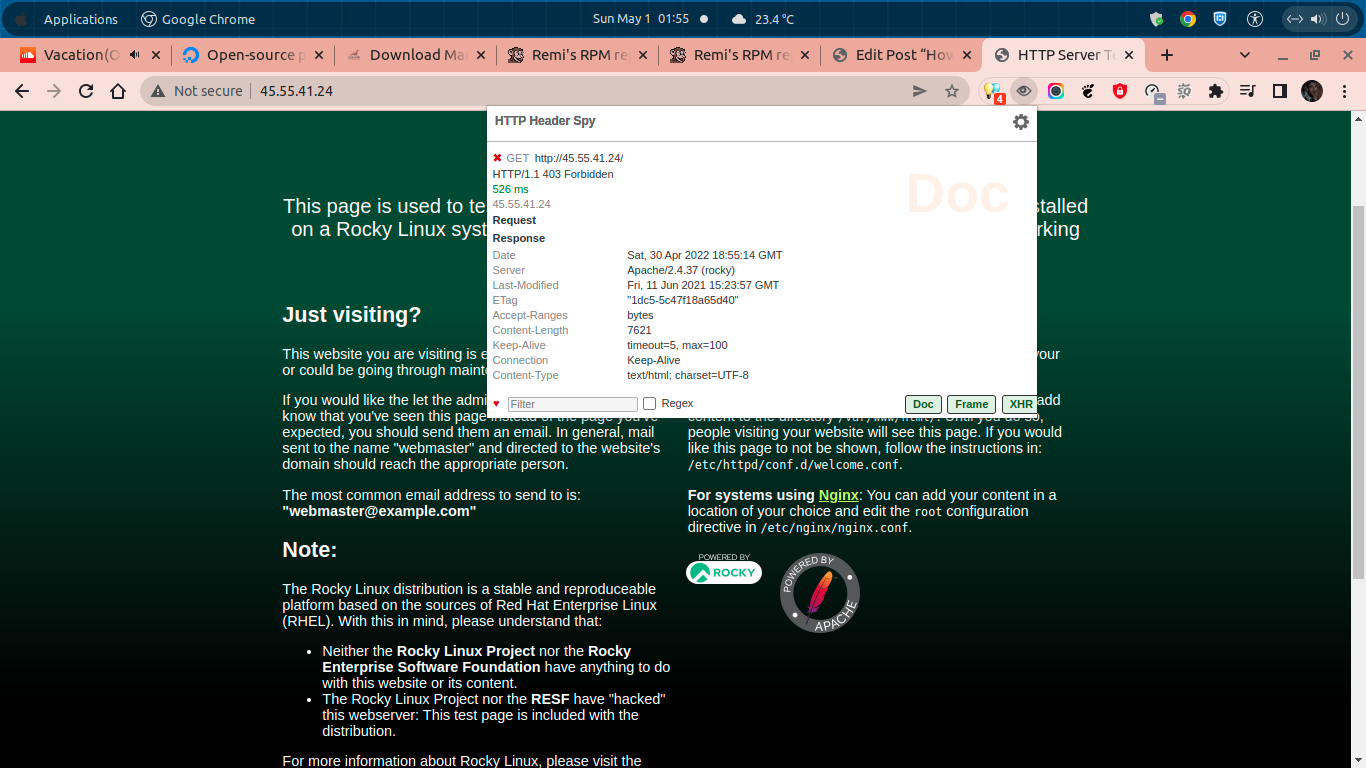This screenshot has width=1366, height=768.
Task: Click the Content-Type text/html; charset=UTF-8 value
Action: click(688, 375)
